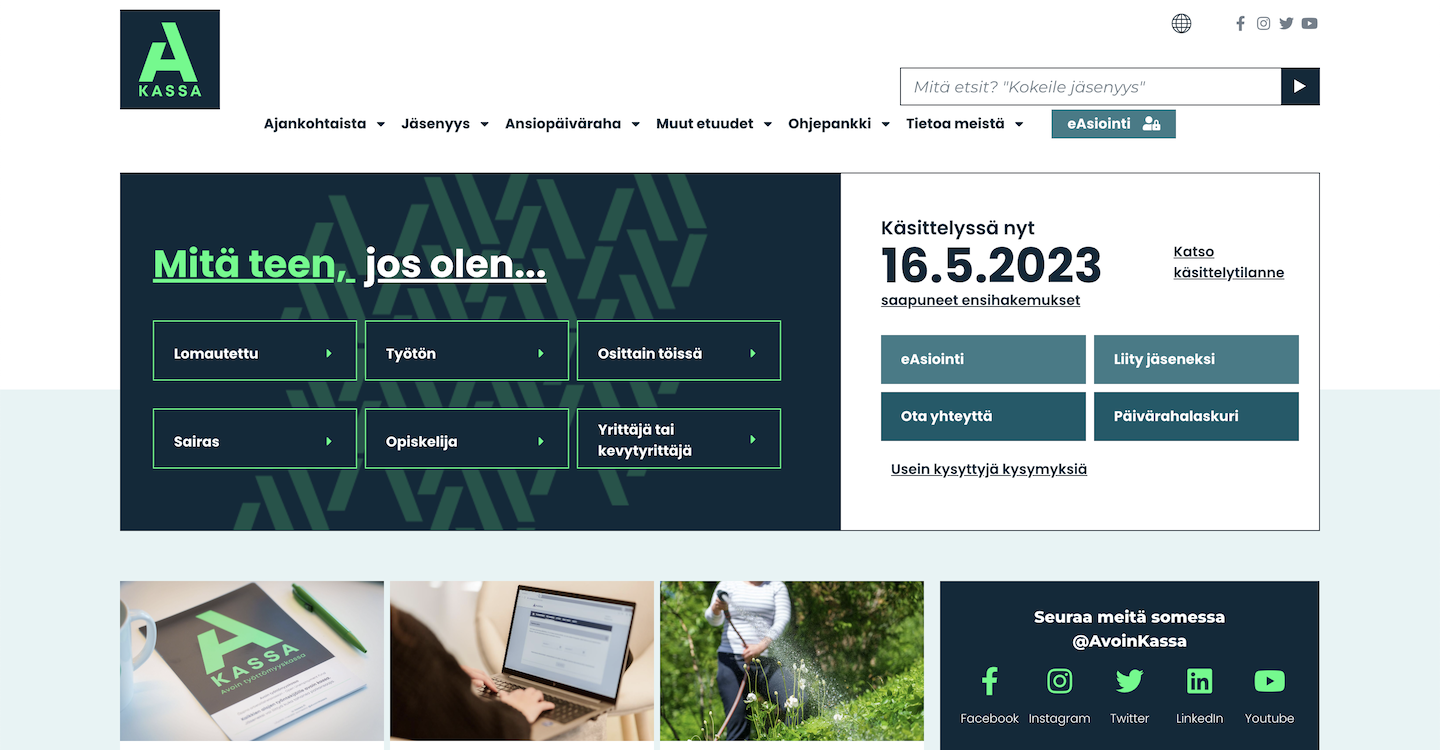The height and width of the screenshot is (750, 1440).
Task: Open YouTube icon in top header
Action: pos(1309,23)
